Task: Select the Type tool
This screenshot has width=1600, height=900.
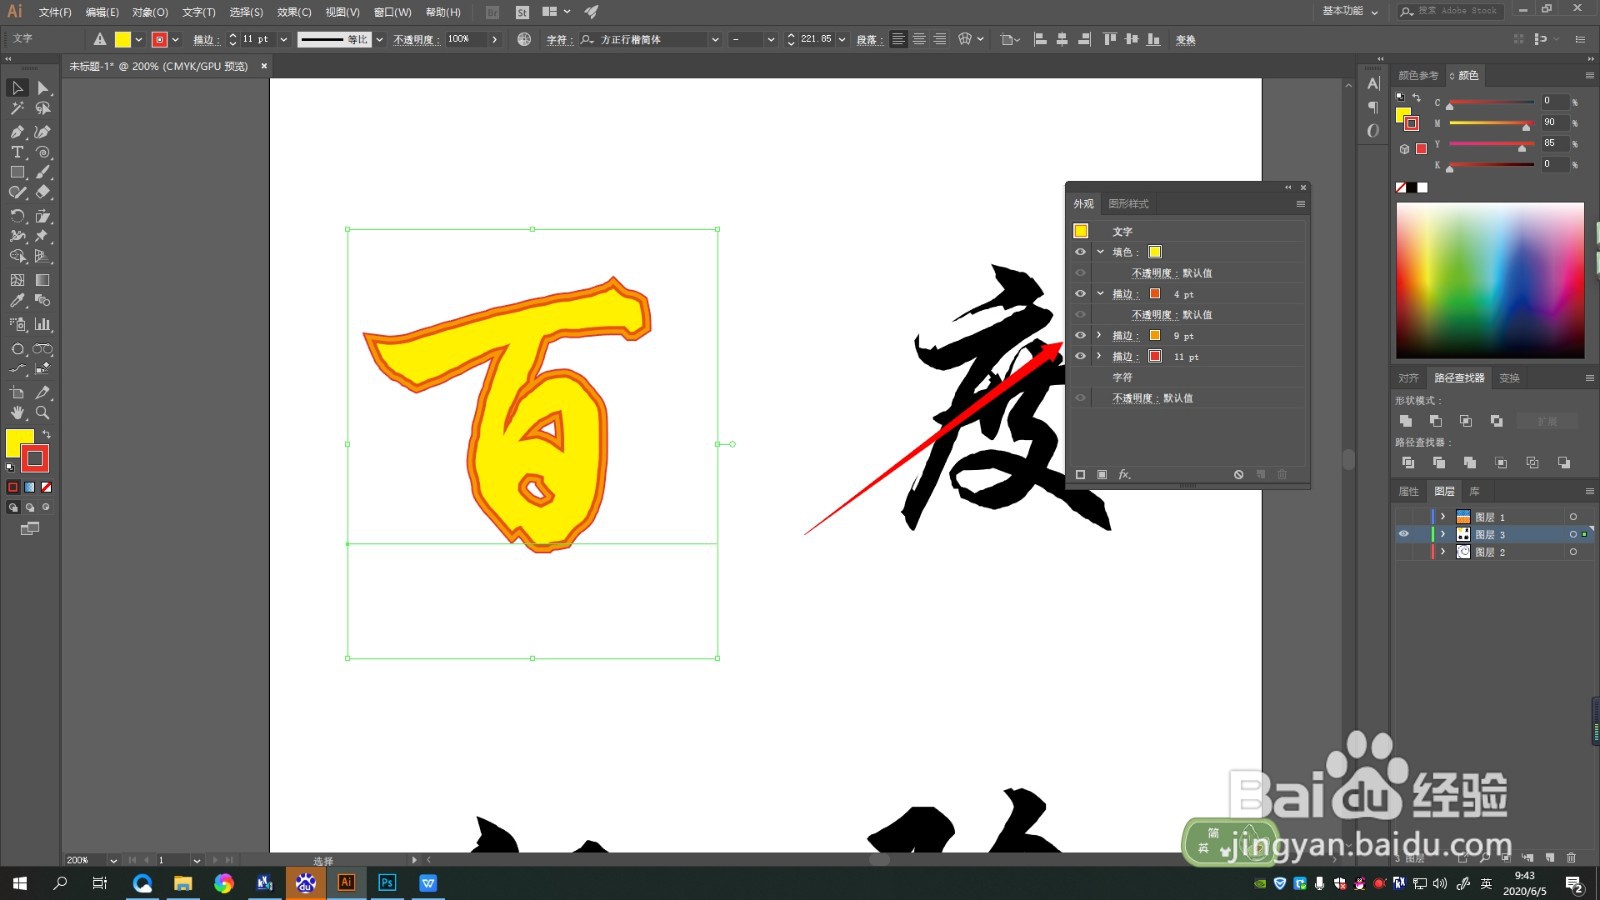Action: pos(17,152)
